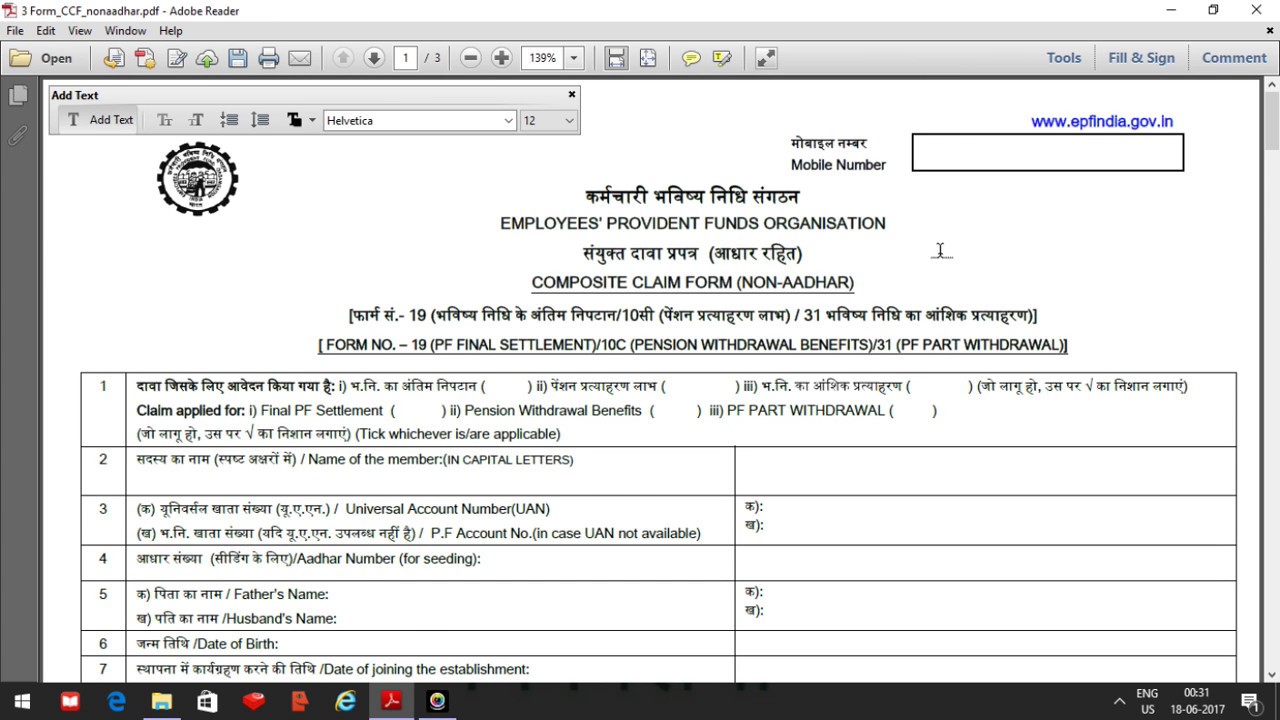Open Windows Store from taskbar
This screenshot has height=720, width=1280.
pos(207,702)
